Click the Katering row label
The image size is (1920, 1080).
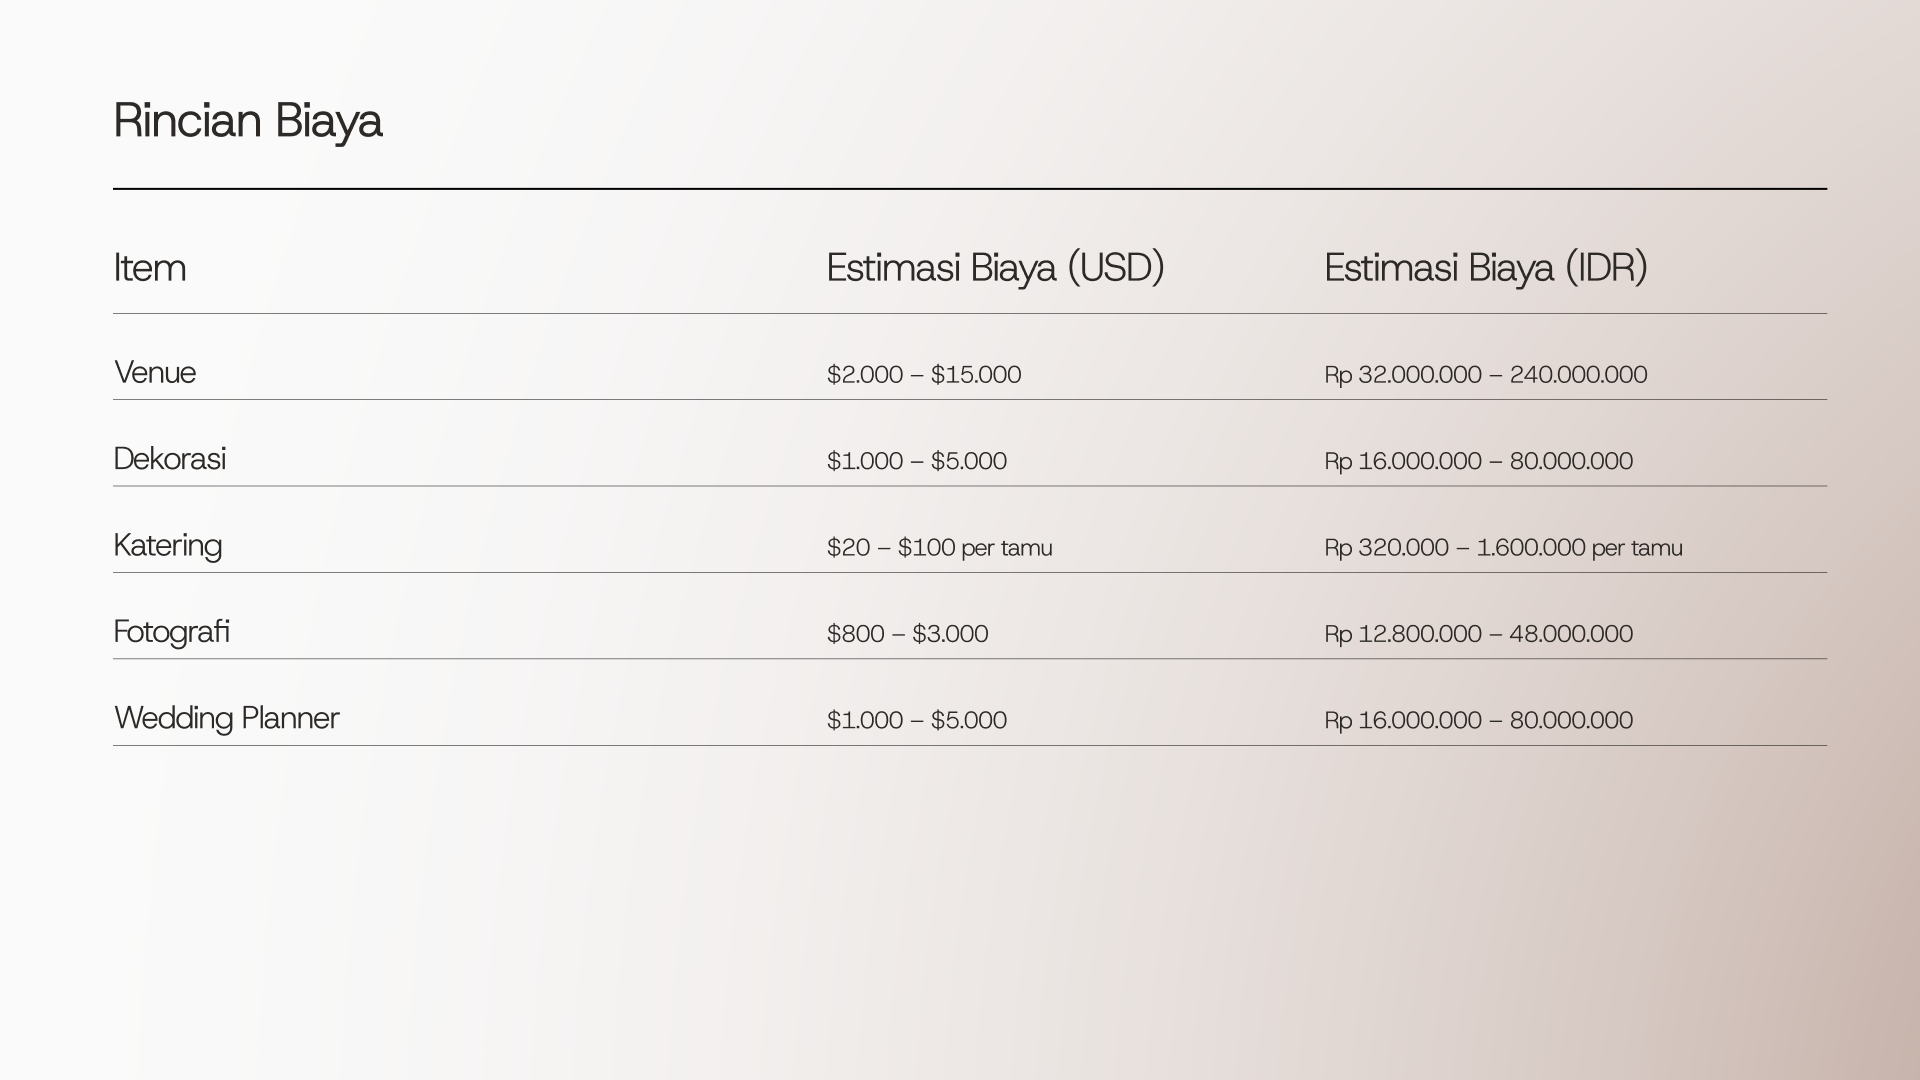(x=168, y=546)
